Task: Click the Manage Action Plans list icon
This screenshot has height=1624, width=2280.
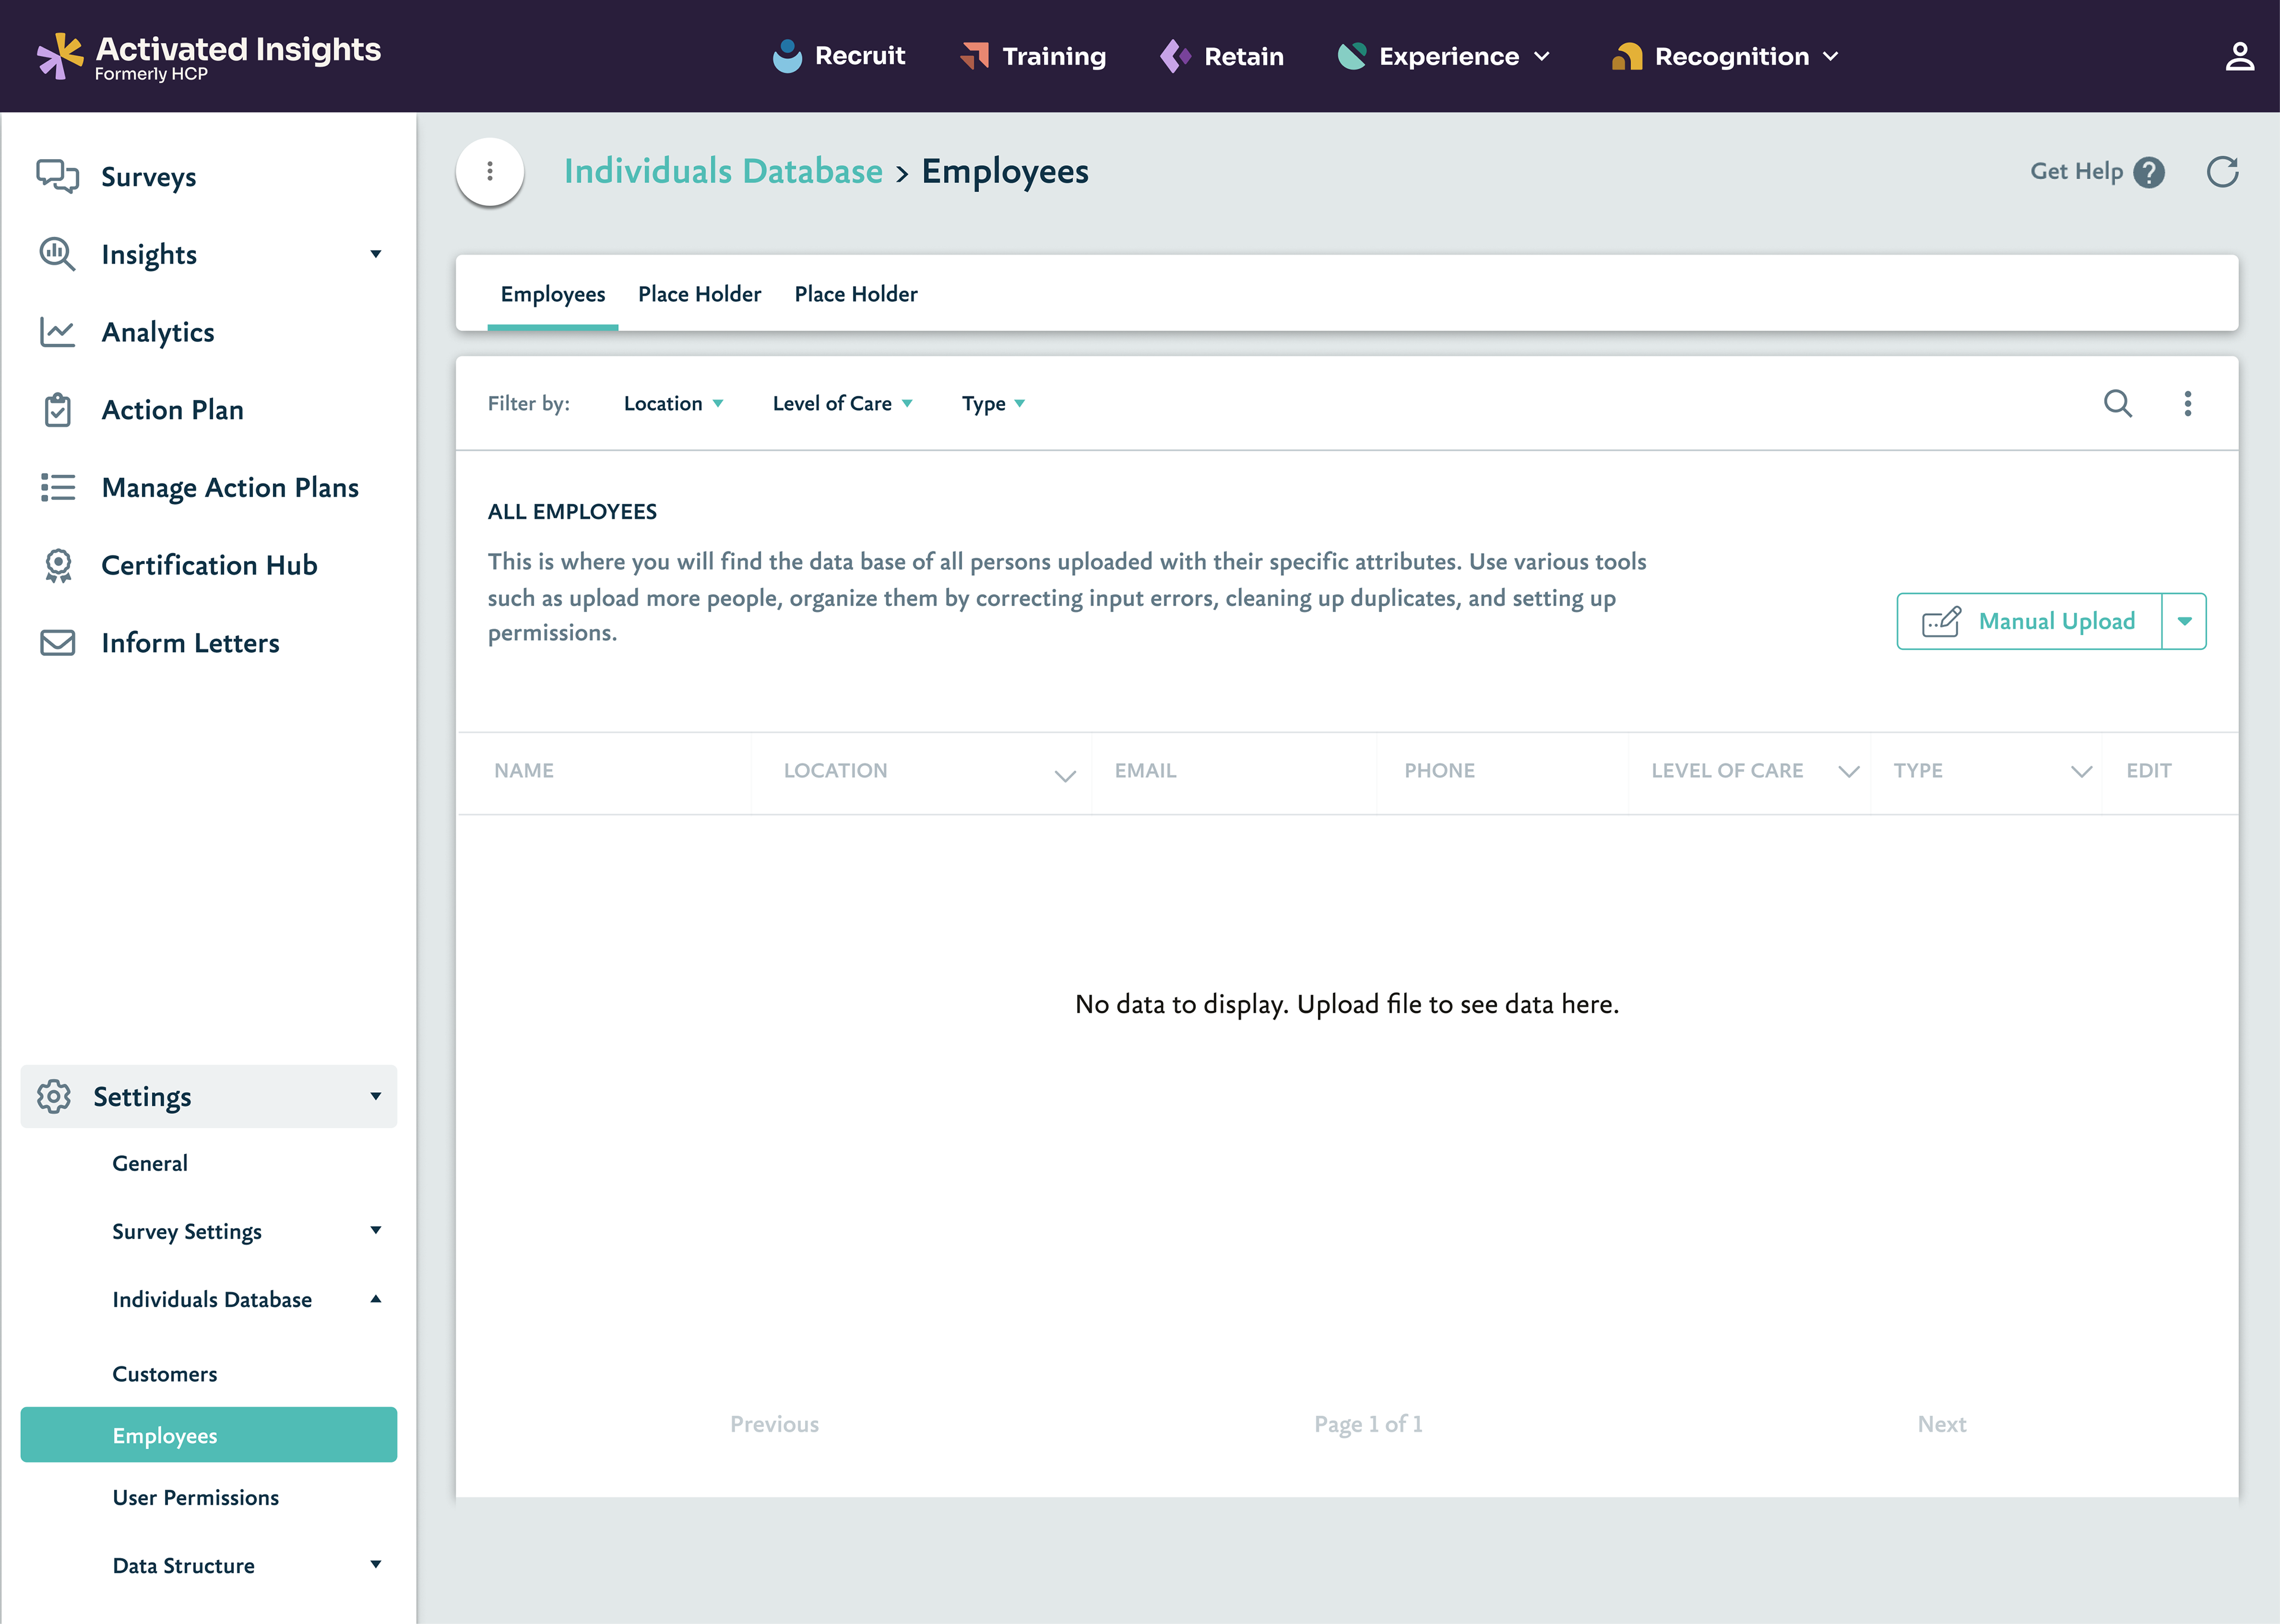Action: [57, 487]
